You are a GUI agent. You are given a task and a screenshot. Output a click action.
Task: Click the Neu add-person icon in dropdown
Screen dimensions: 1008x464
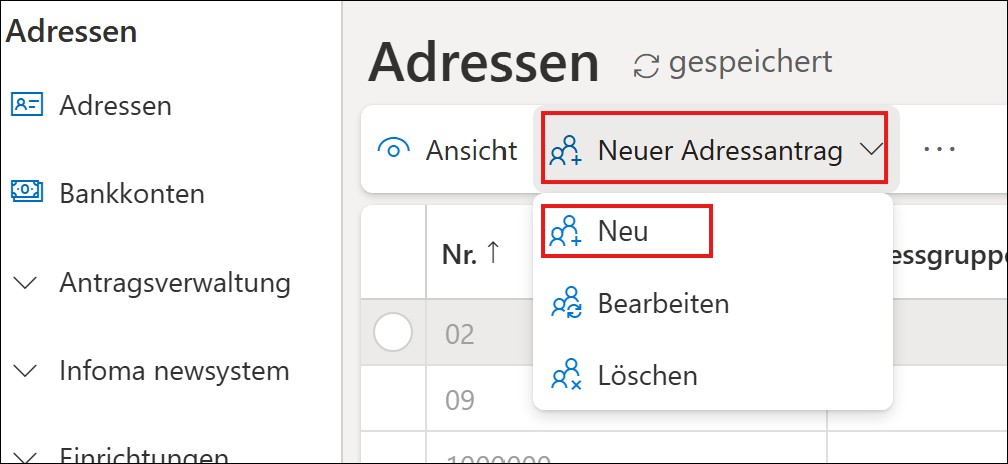point(566,231)
